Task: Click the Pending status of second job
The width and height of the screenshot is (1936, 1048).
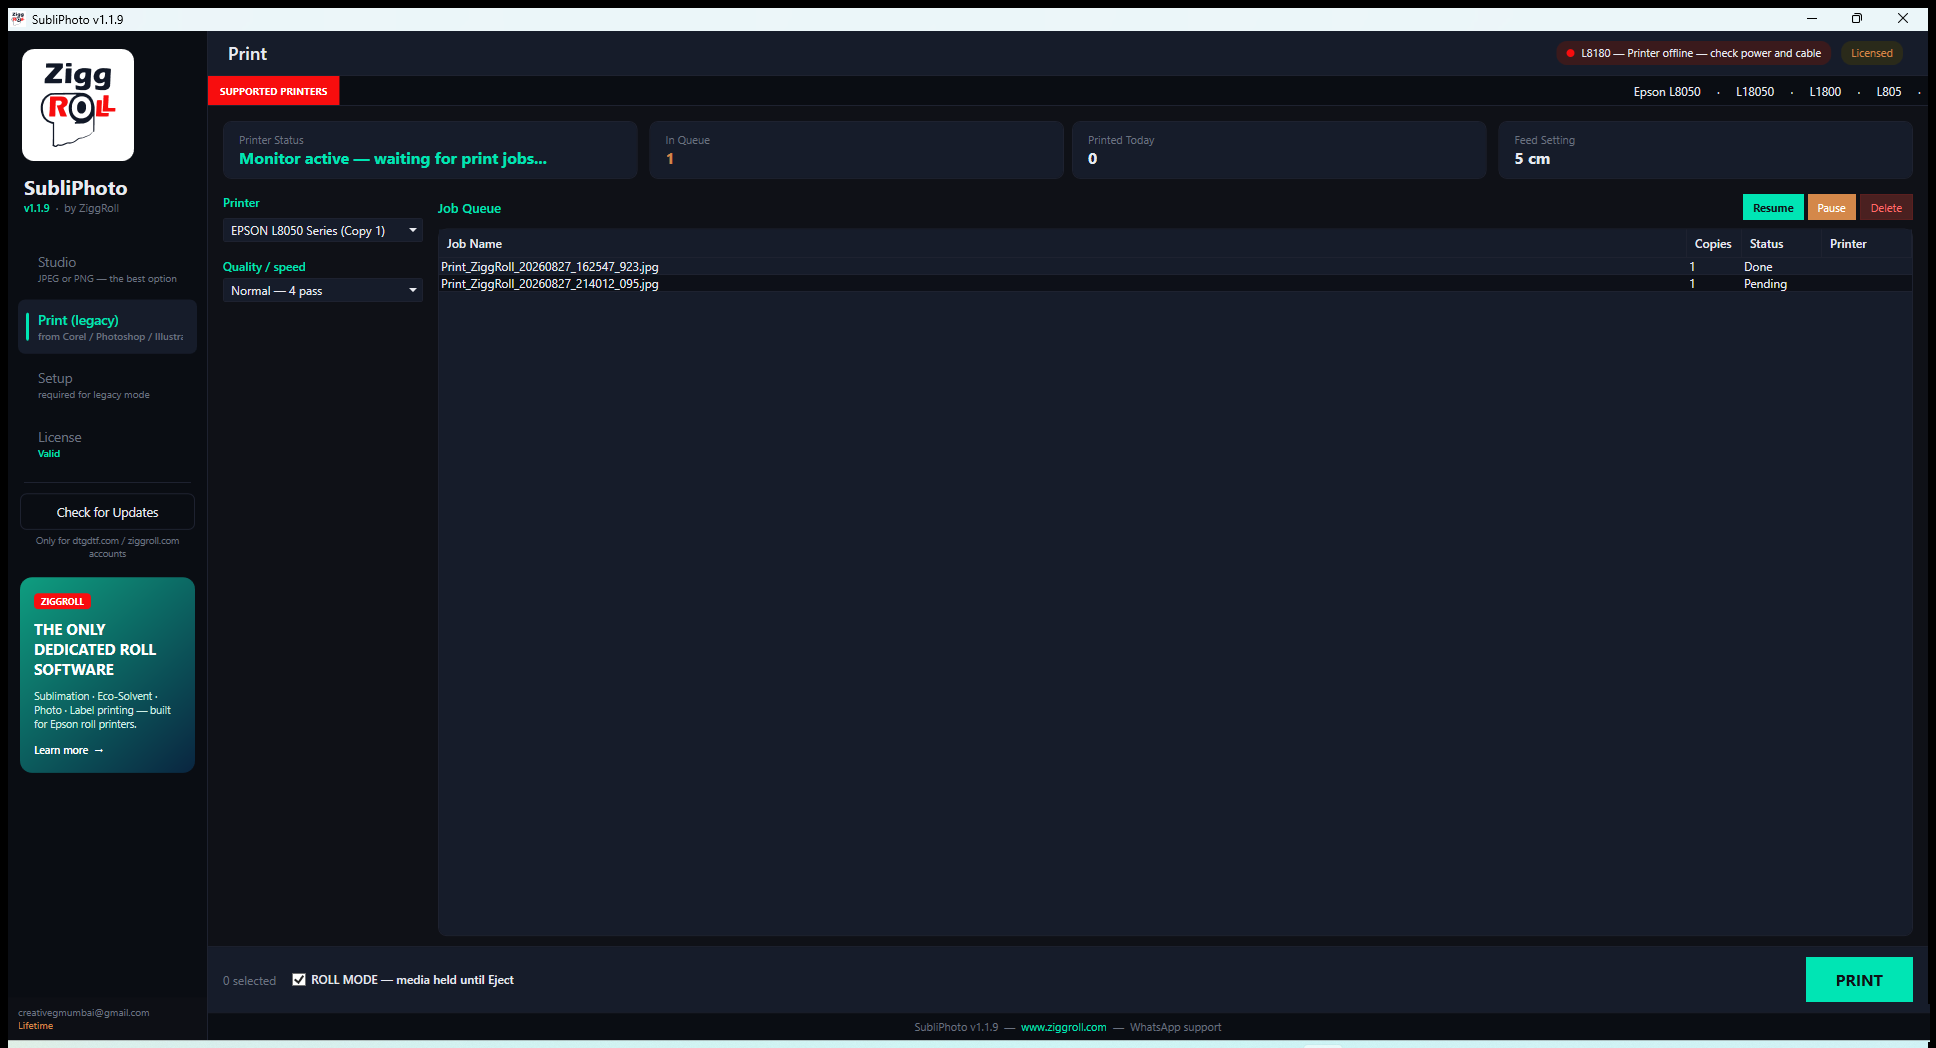Action: tap(1765, 284)
